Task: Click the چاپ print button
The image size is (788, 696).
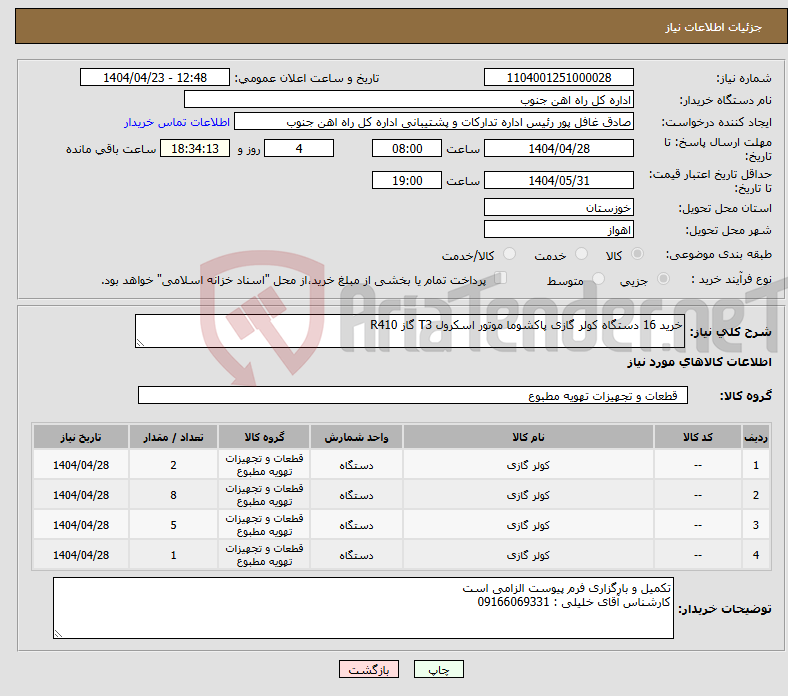Action: click(439, 669)
